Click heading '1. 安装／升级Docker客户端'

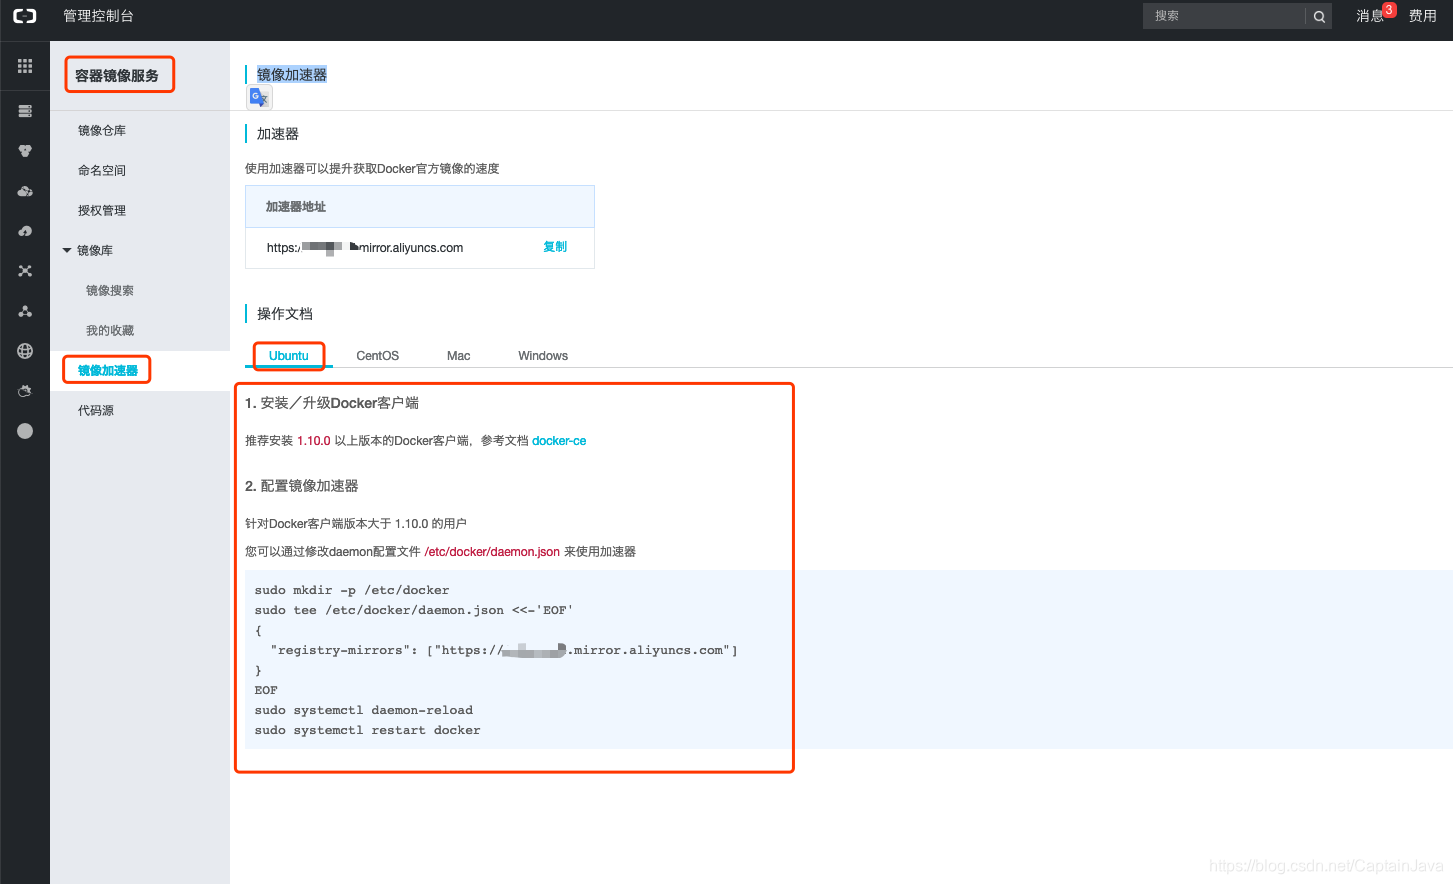click(x=332, y=403)
